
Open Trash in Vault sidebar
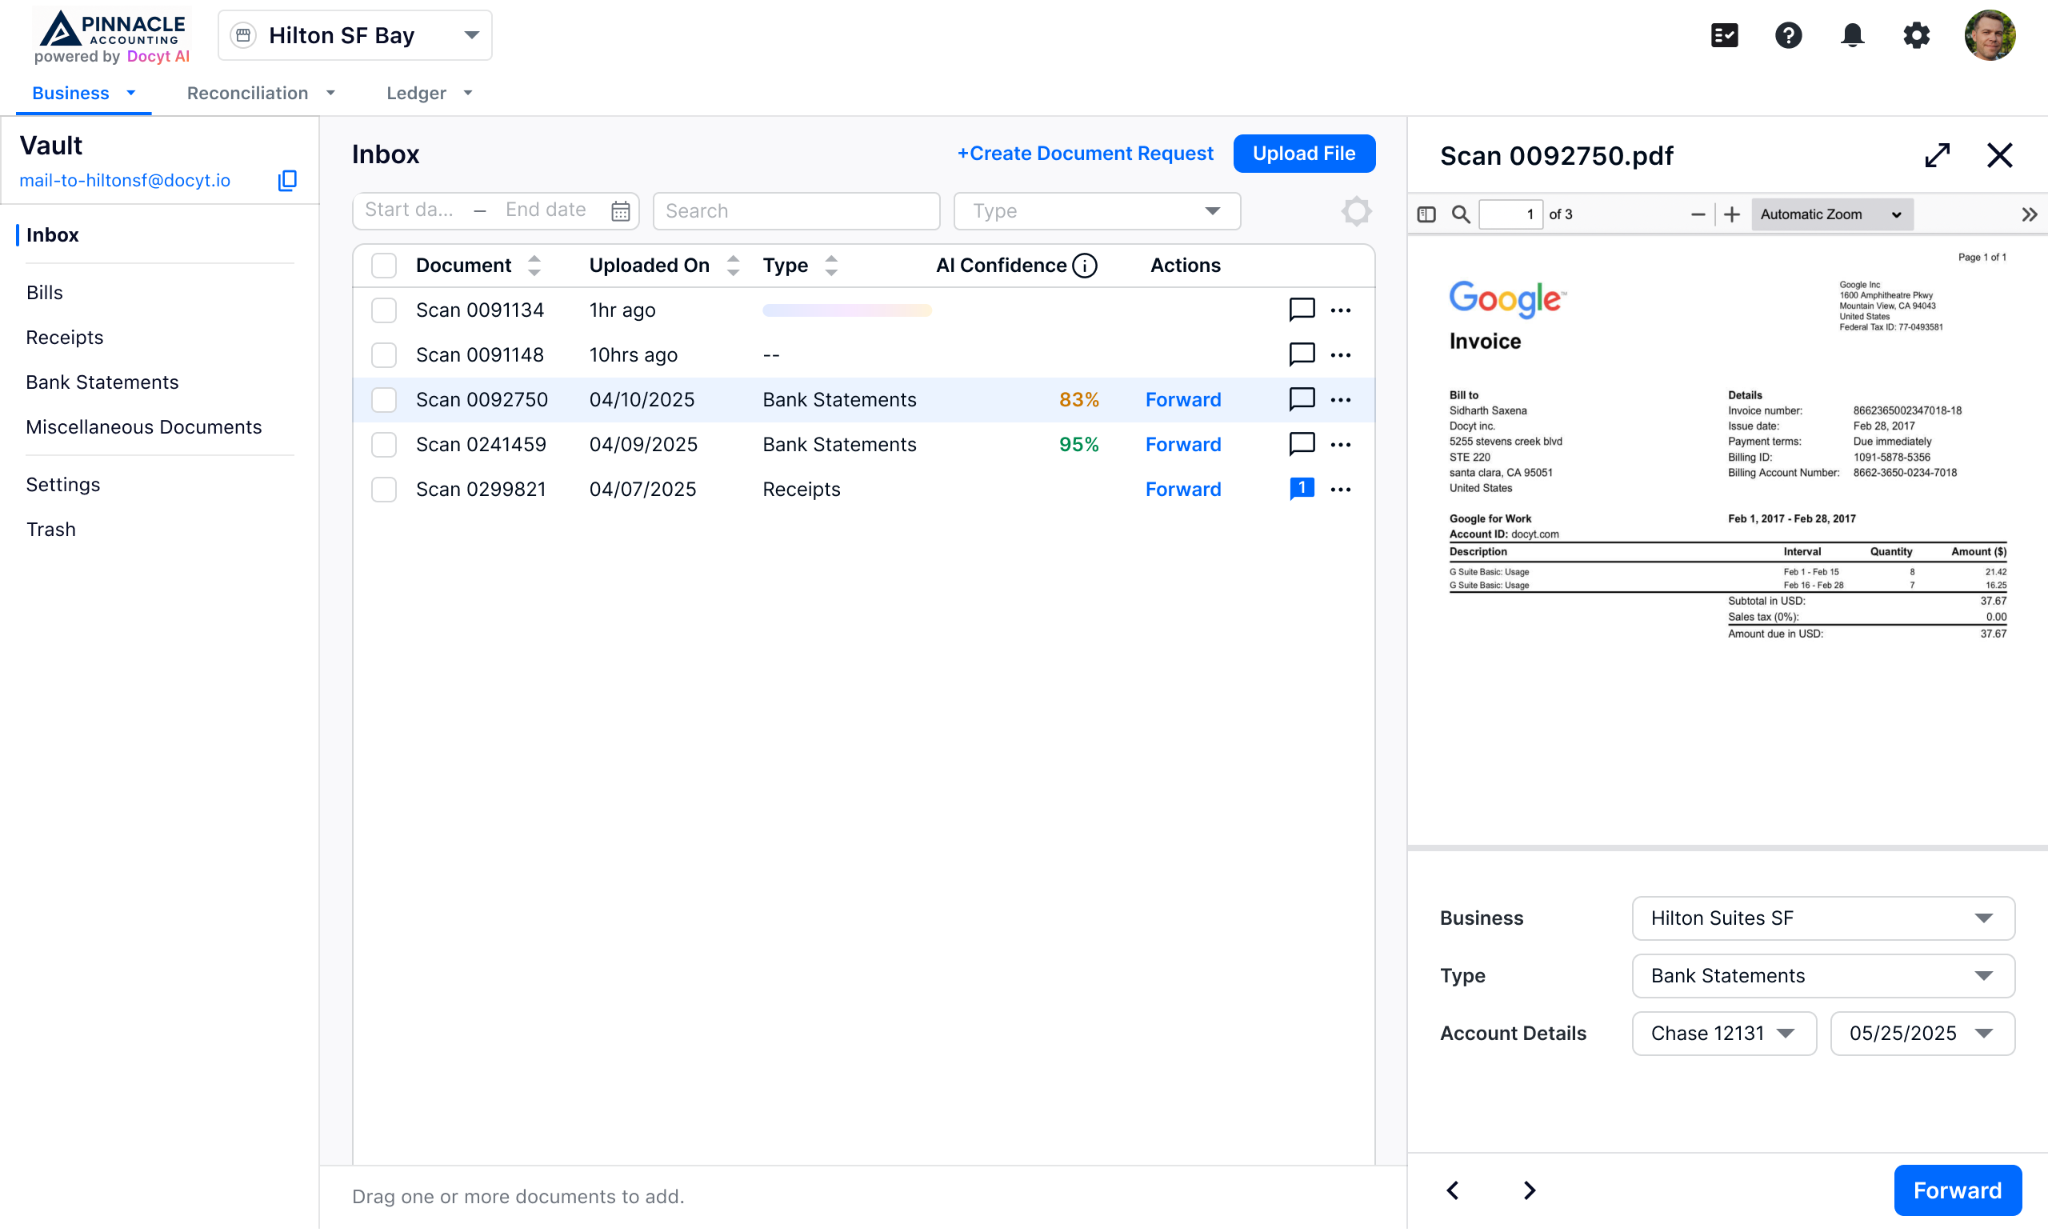click(x=51, y=529)
